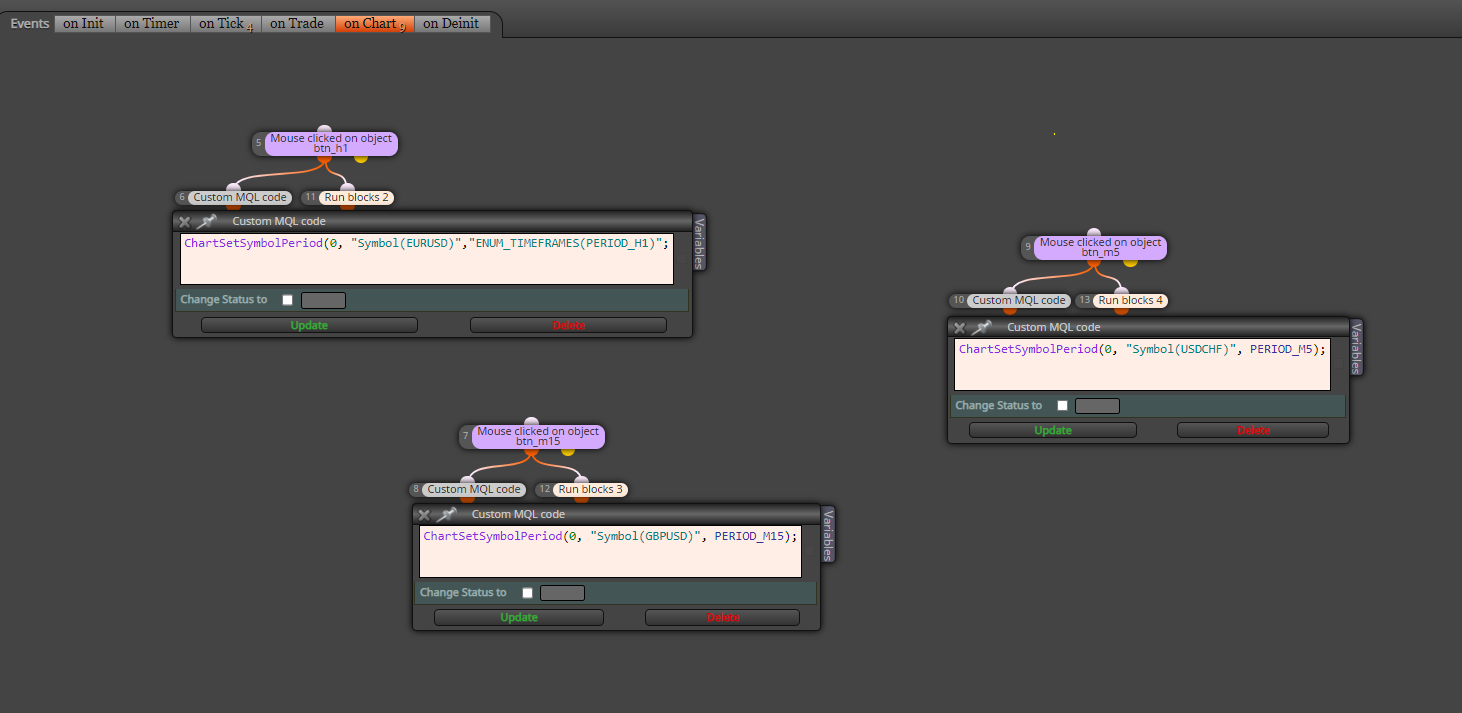
Task: Select the Run blocks 3 block
Action: (590, 490)
